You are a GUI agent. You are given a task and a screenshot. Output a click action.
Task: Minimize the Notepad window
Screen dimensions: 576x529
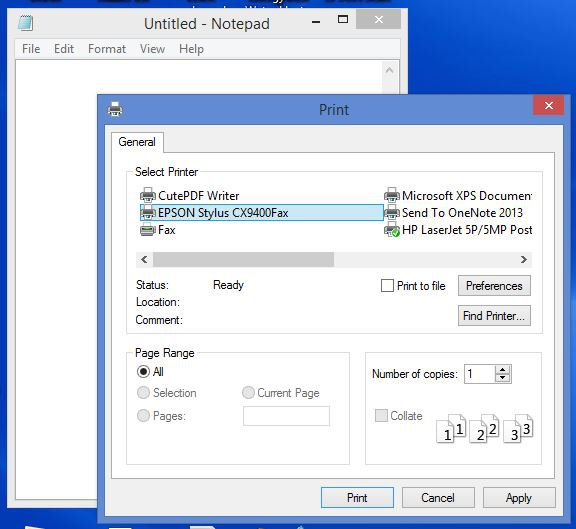coord(316,21)
